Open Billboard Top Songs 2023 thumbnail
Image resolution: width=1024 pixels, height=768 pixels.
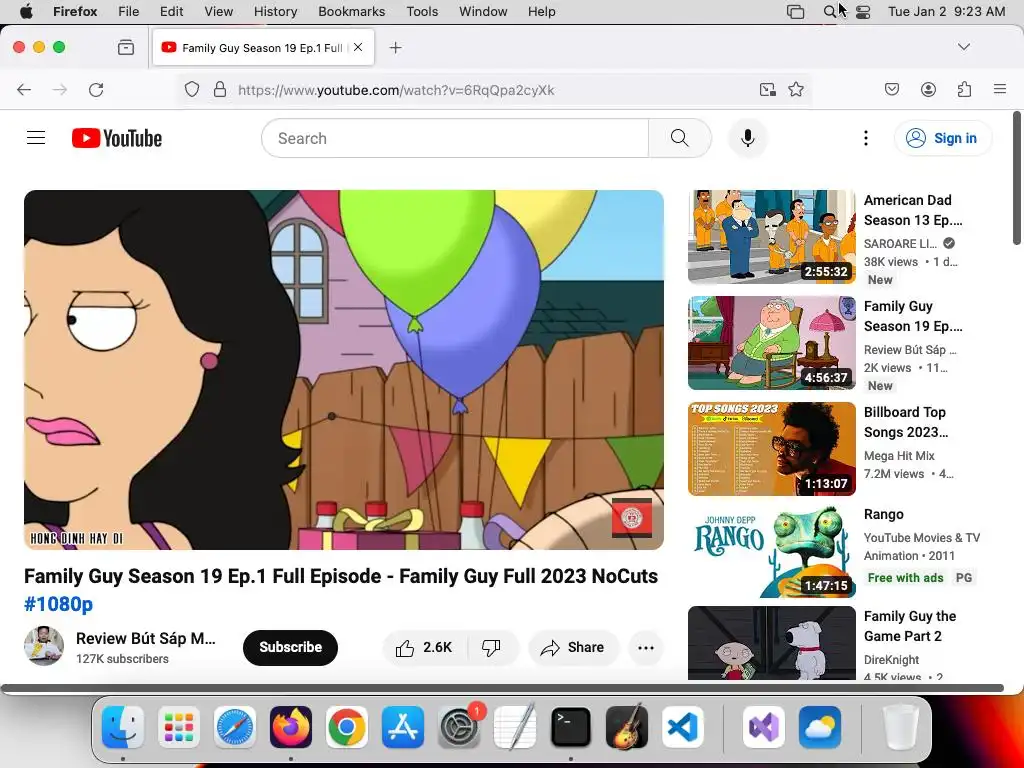point(771,449)
